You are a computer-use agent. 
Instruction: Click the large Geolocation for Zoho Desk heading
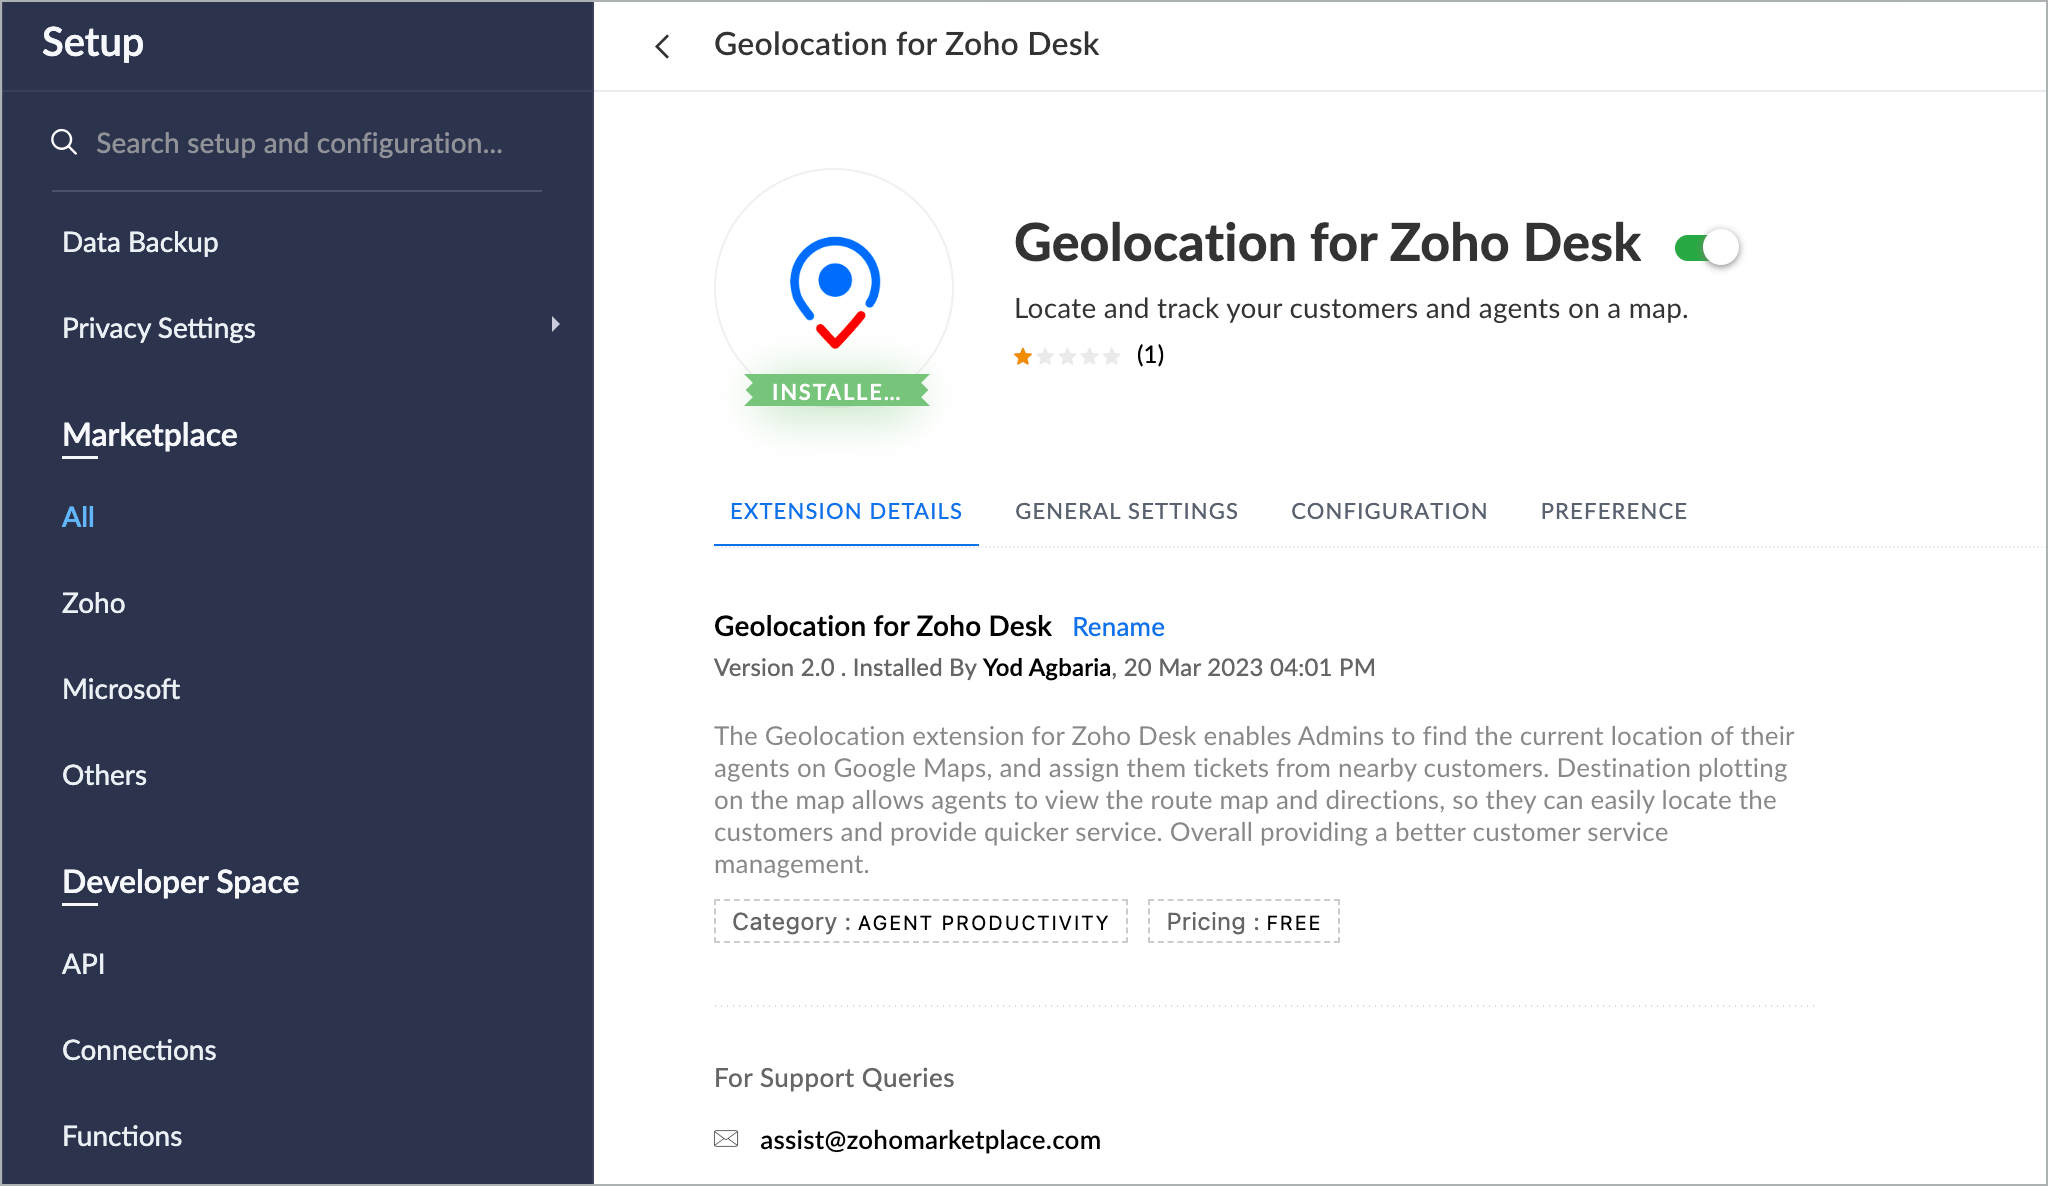[x=1327, y=244]
